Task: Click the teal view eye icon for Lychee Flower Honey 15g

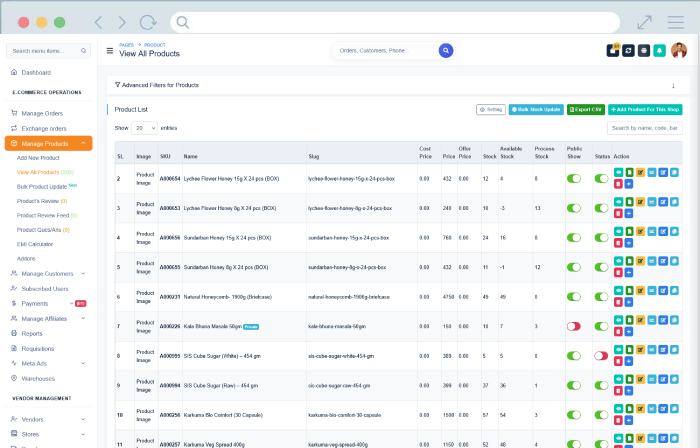Action: [619, 173]
